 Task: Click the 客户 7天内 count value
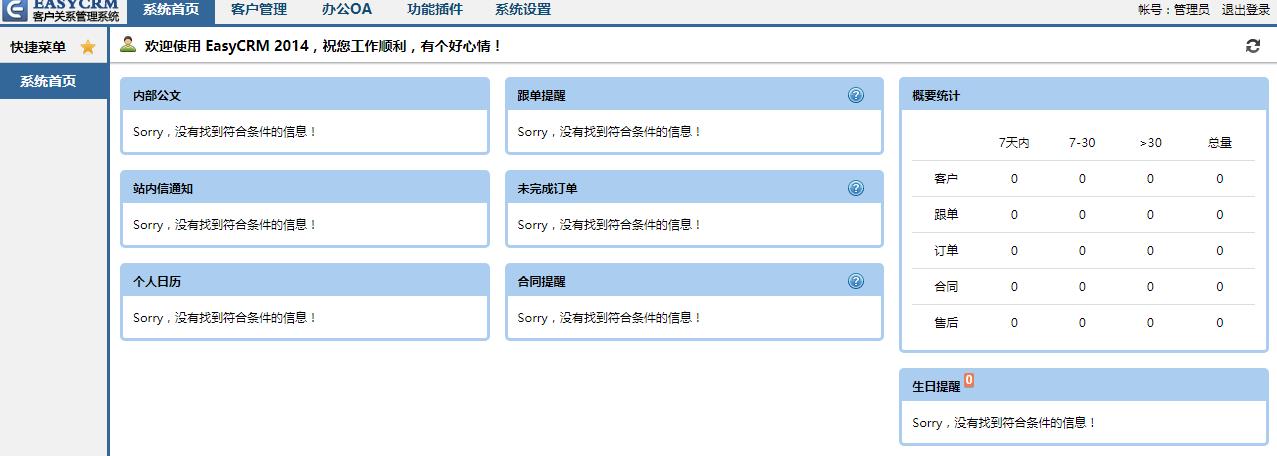pos(1014,179)
